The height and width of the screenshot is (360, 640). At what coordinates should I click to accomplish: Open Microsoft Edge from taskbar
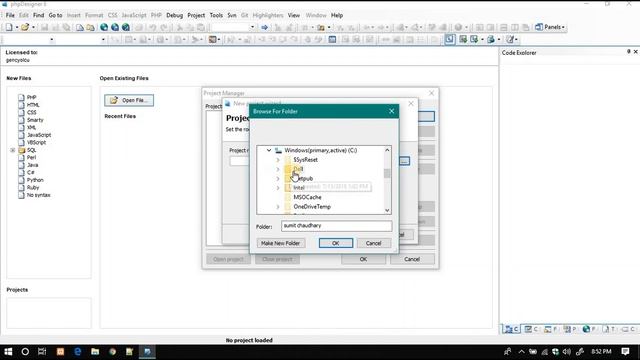click(x=78, y=351)
